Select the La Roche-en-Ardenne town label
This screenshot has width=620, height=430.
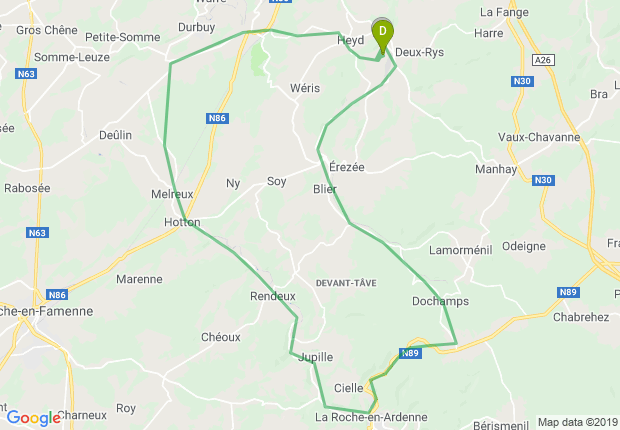click(371, 417)
